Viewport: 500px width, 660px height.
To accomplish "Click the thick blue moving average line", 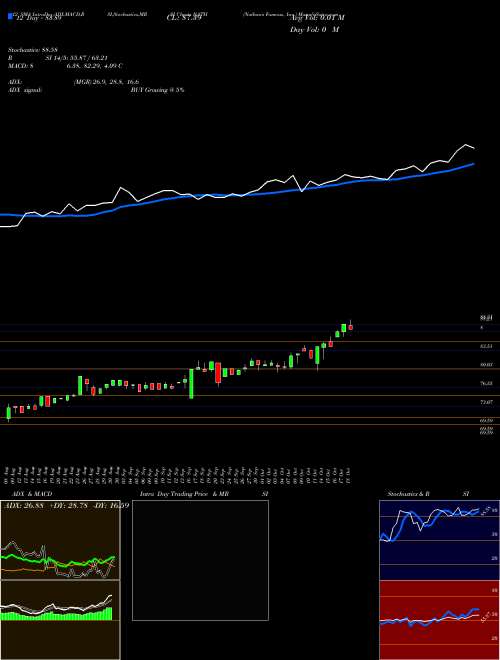I will pos(236,195).
